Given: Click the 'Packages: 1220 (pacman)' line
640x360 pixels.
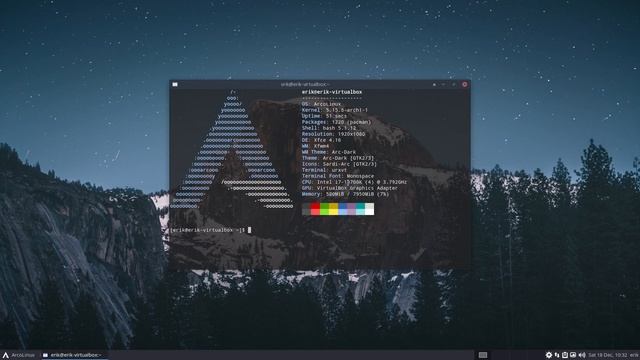Looking at the screenshot, I should [x=336, y=122].
